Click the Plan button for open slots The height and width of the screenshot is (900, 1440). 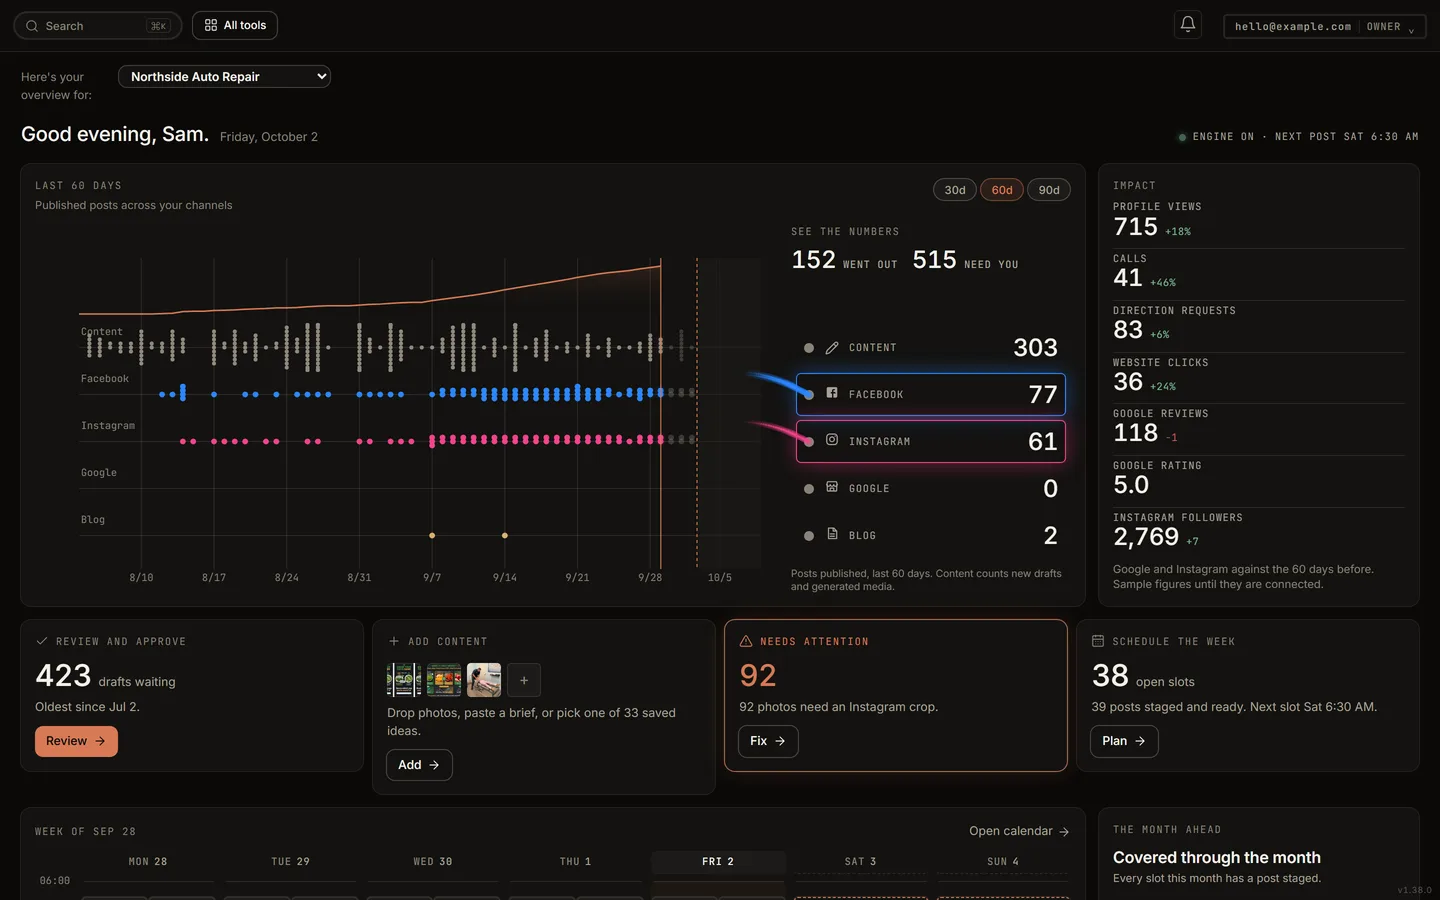pyautogui.click(x=1124, y=741)
